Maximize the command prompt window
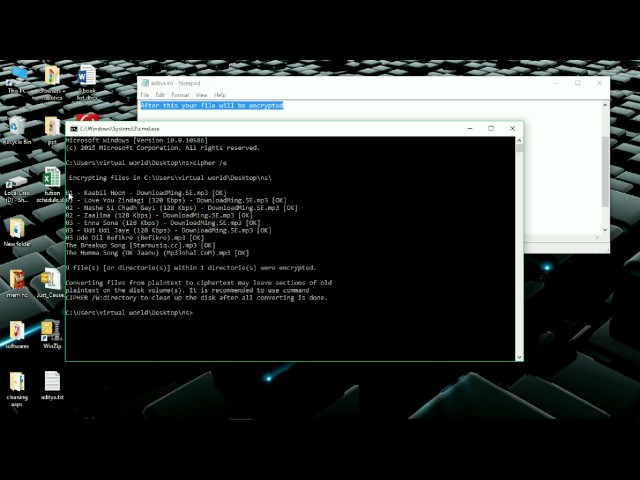The width and height of the screenshot is (640, 480). [491, 129]
